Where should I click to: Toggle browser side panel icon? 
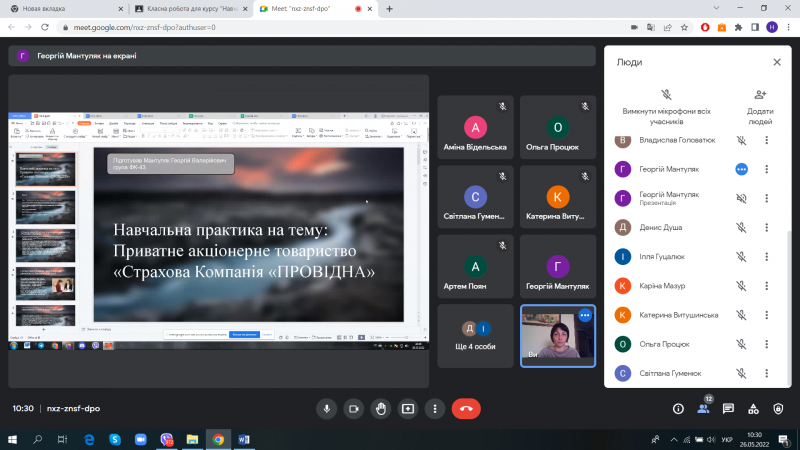pos(755,28)
